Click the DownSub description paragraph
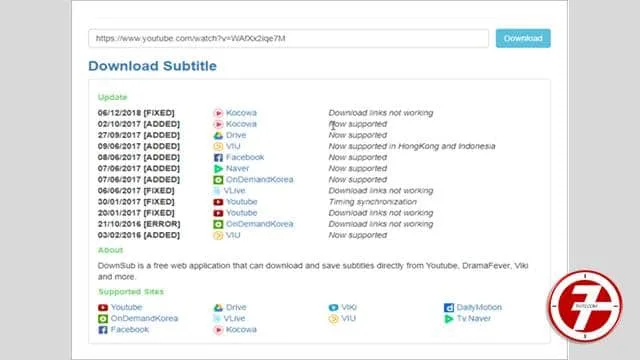The image size is (640, 360). [313, 271]
